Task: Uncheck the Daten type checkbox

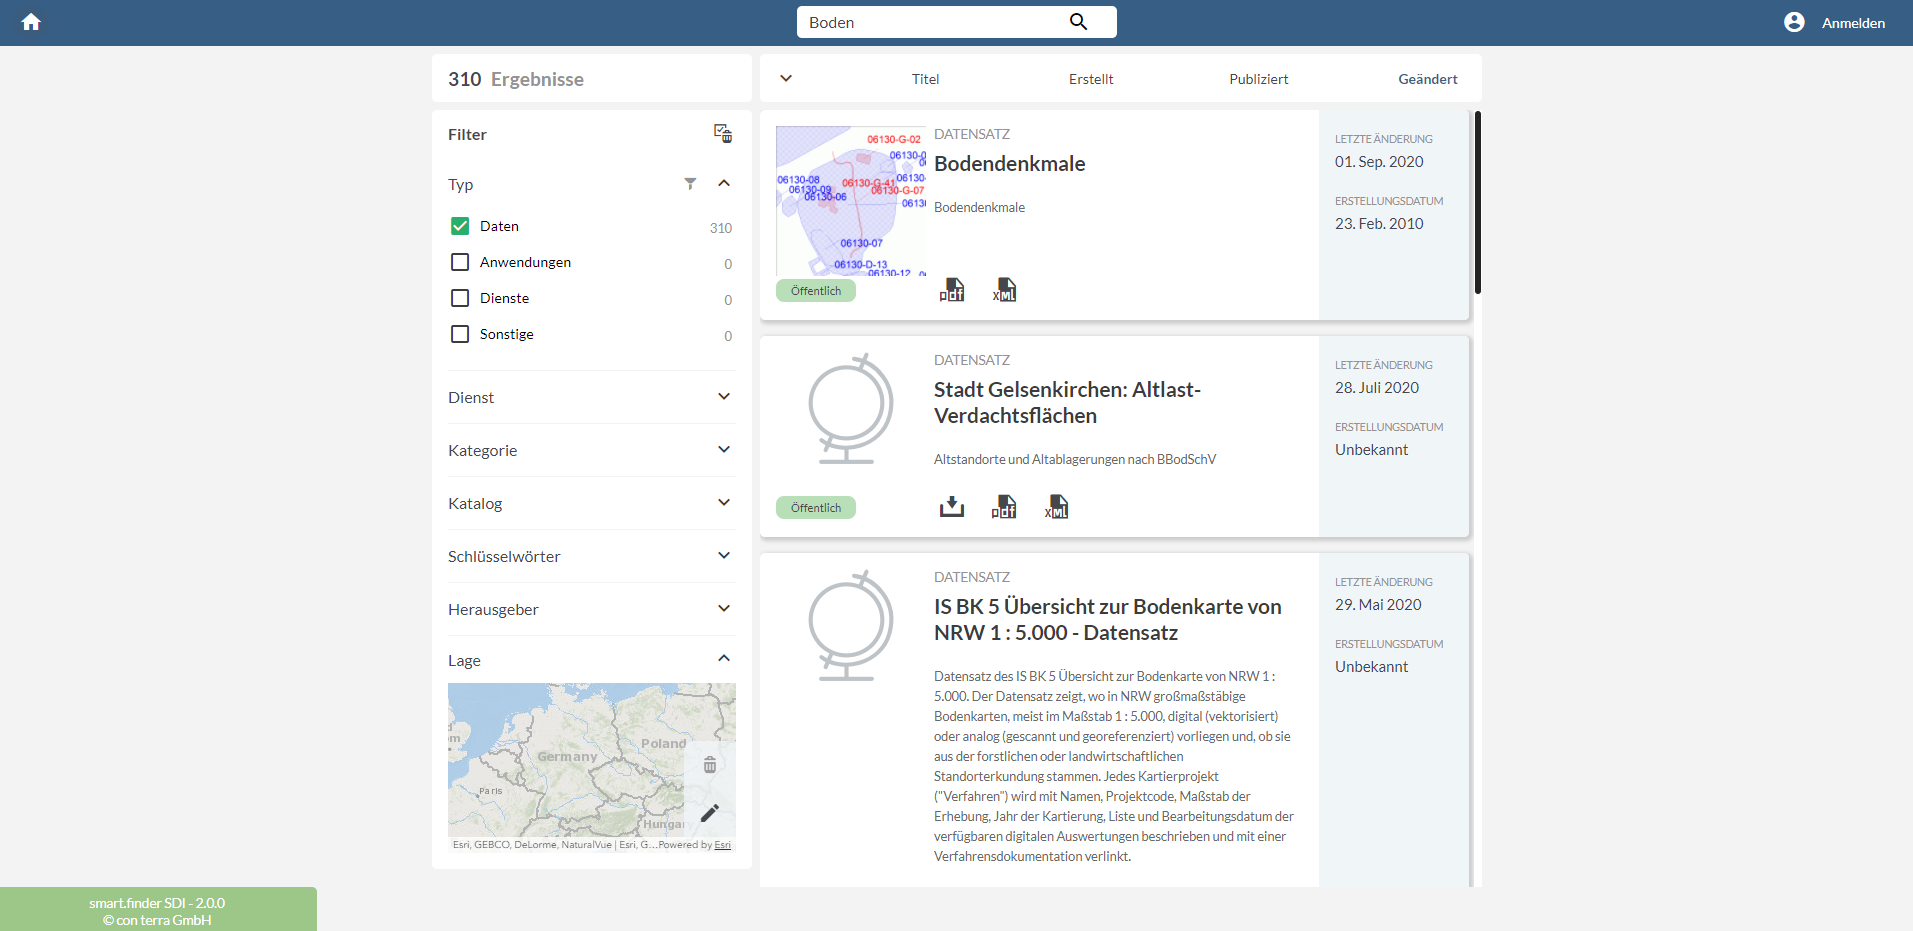Action: [x=460, y=226]
